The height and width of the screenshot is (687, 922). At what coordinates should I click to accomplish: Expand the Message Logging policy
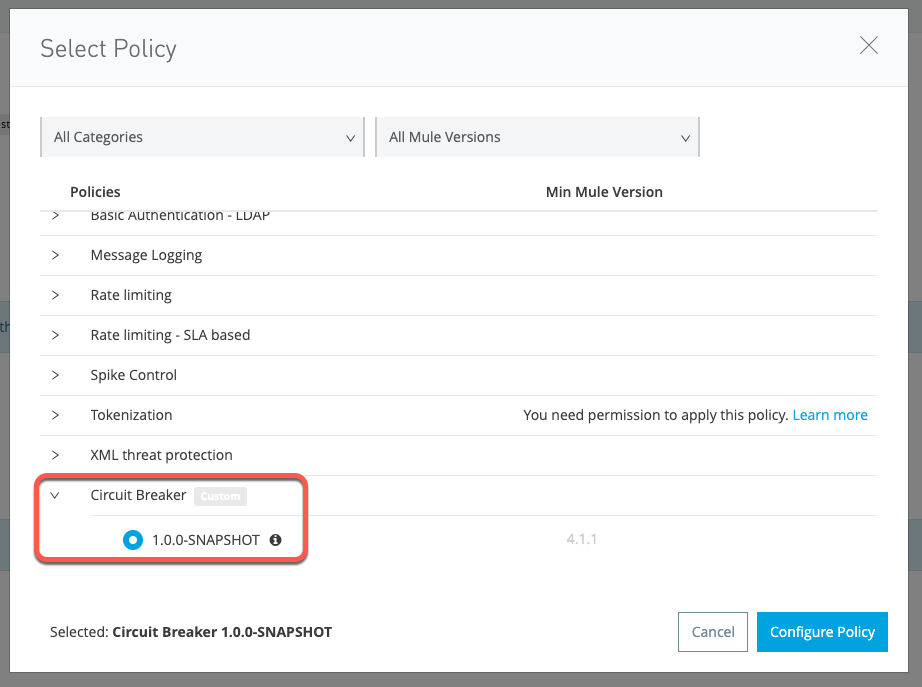pyautogui.click(x=56, y=255)
